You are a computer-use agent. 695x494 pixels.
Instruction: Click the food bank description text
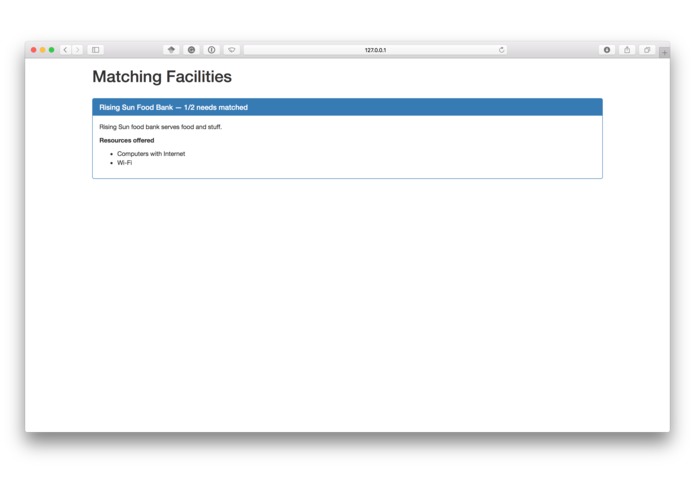click(160, 127)
